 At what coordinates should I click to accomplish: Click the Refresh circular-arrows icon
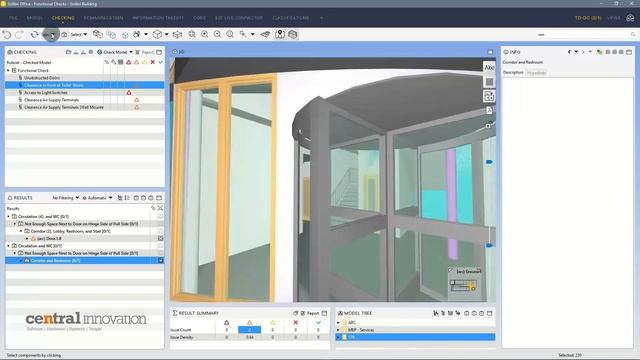[x=34, y=35]
